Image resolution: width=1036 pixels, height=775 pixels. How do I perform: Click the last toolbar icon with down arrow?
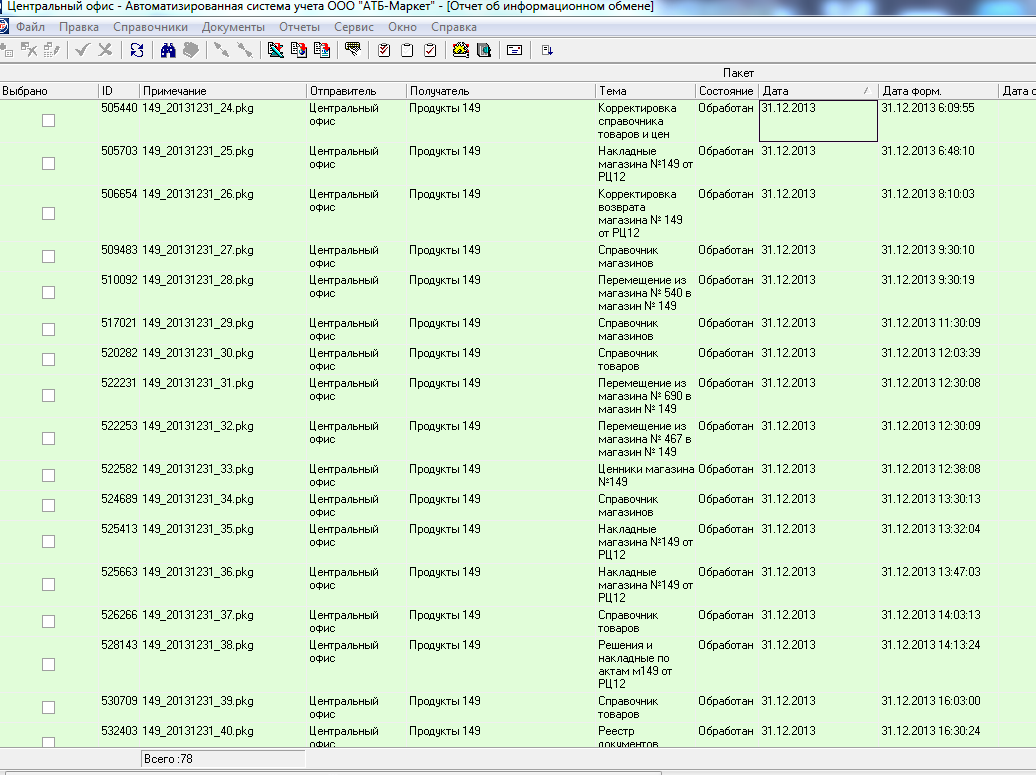click(547, 49)
